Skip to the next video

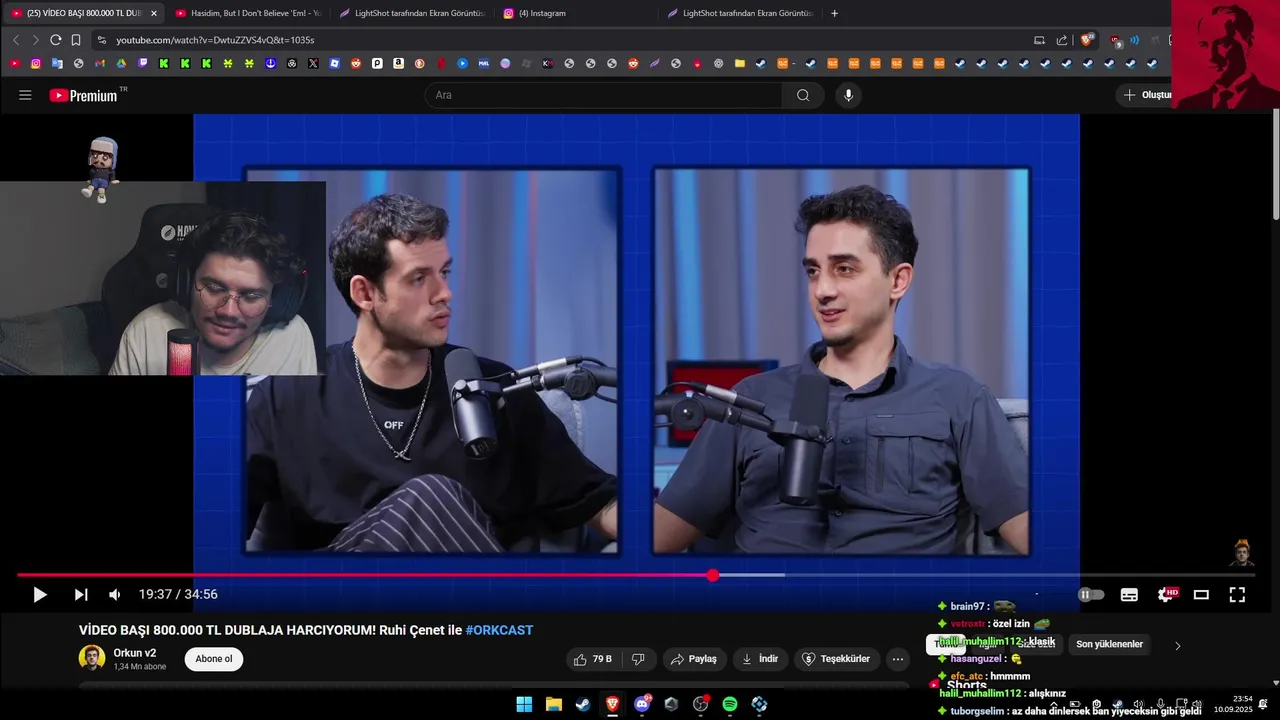point(81,595)
